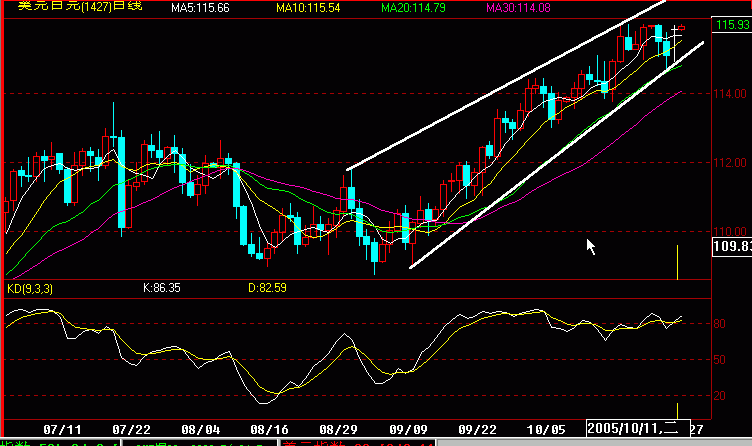Click the MA5:115.66 indicator label
The image size is (752, 446).
tap(200, 8)
